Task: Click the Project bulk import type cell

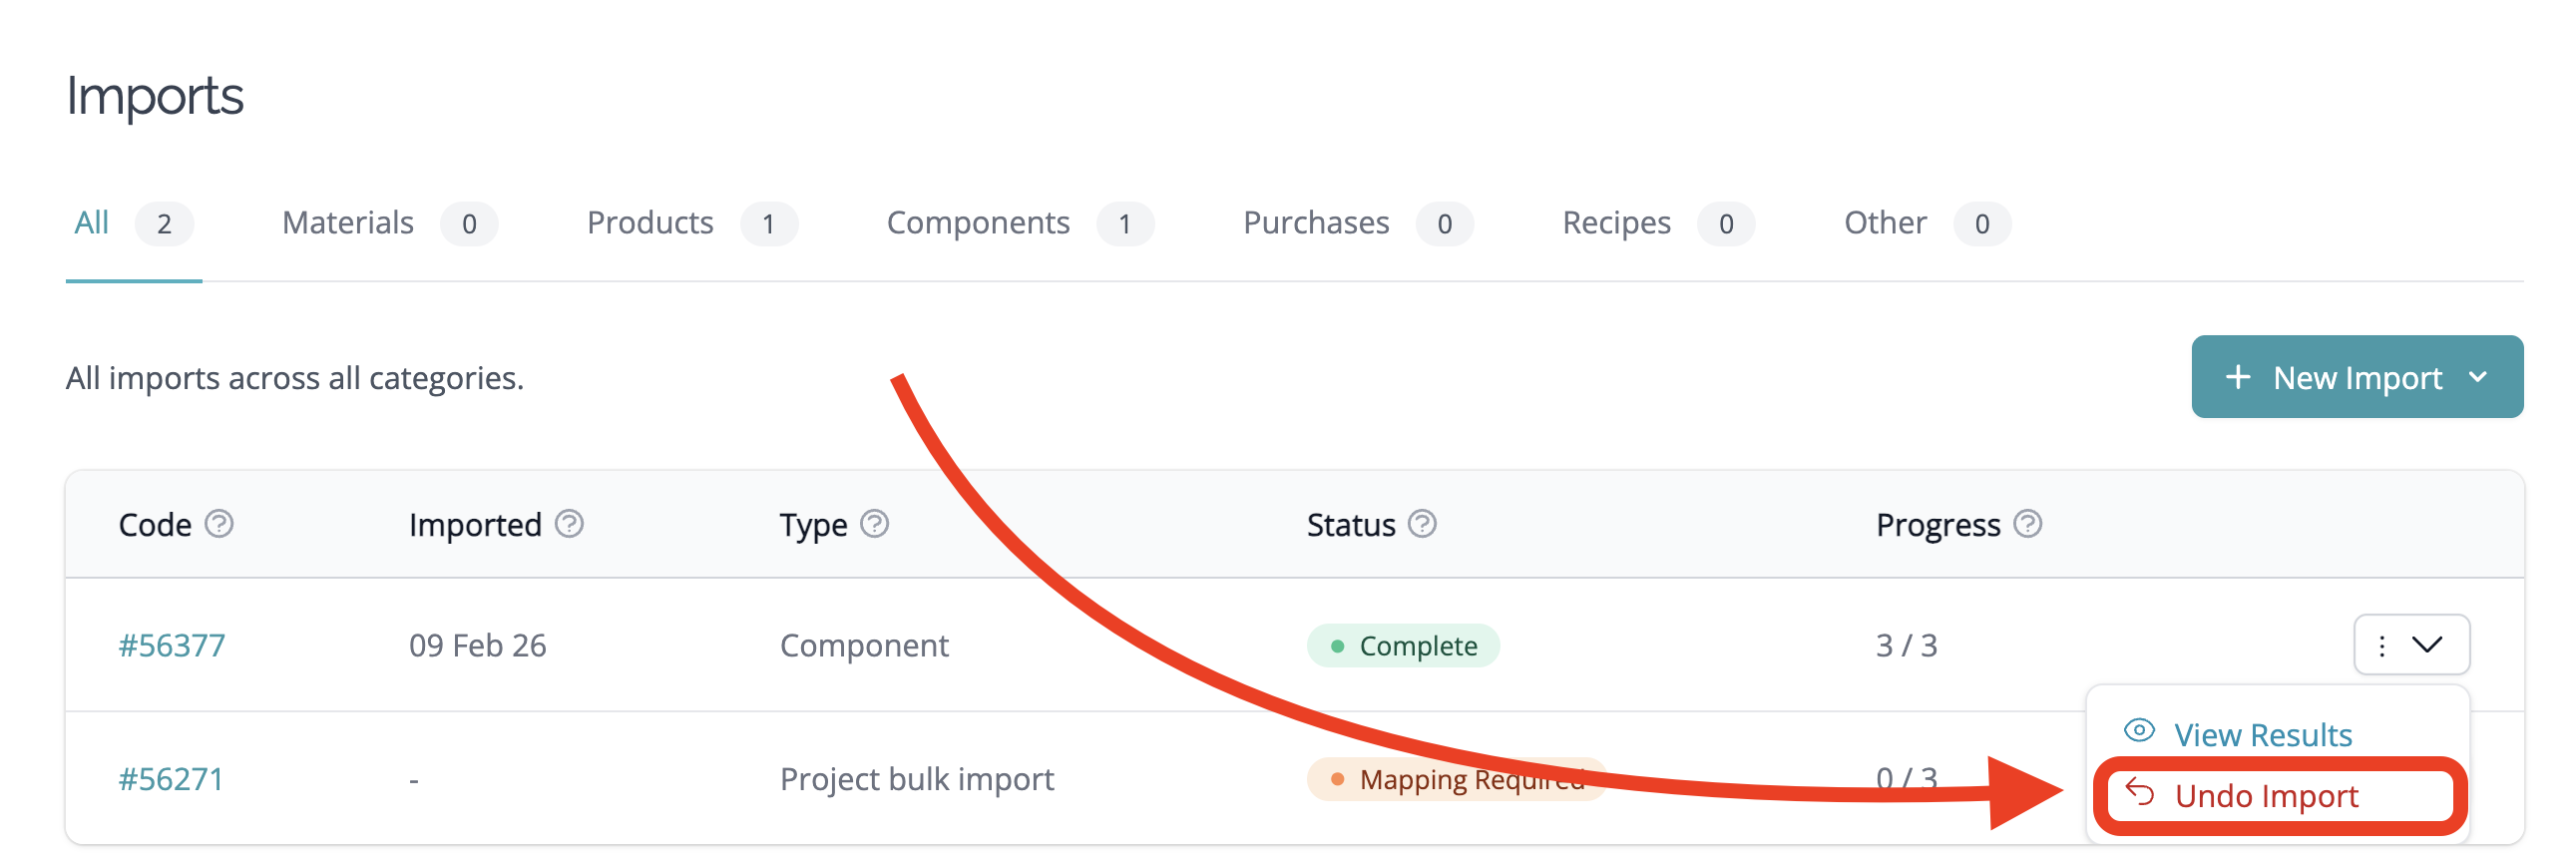Action: 916,779
